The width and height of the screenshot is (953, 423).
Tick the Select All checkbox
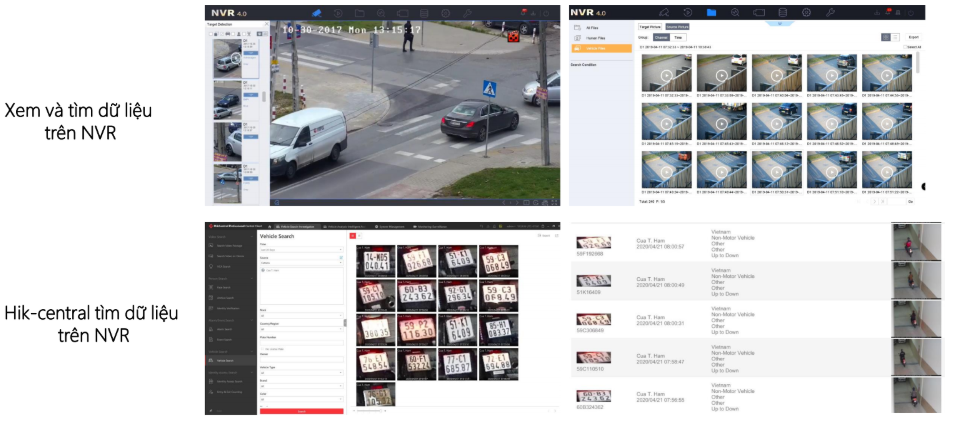coord(905,47)
